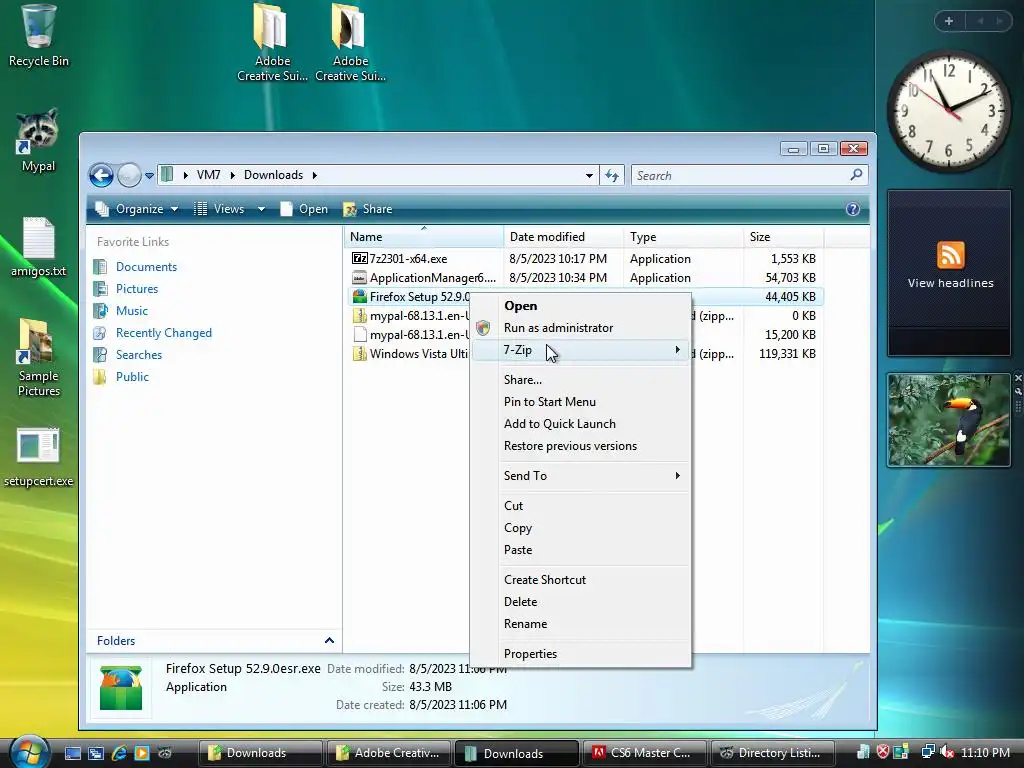Select the ApplicationManager6 file icon

pyautogui.click(x=360, y=278)
